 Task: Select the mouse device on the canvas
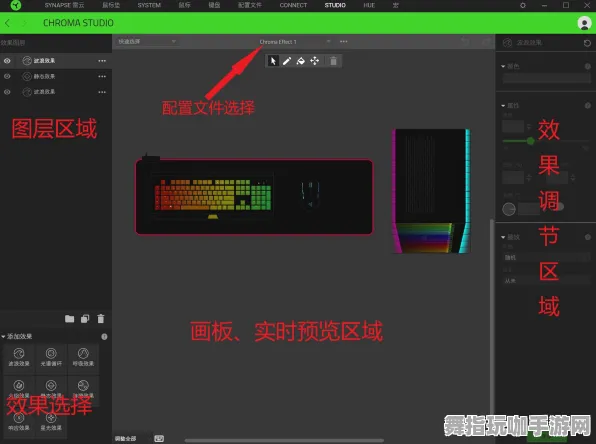310,194
